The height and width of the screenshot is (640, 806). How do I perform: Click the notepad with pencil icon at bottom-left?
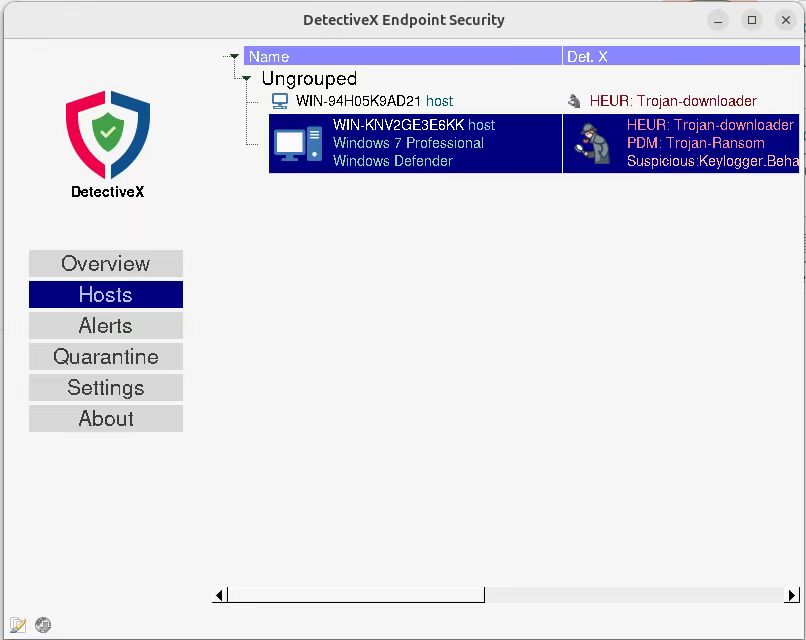tap(18, 625)
